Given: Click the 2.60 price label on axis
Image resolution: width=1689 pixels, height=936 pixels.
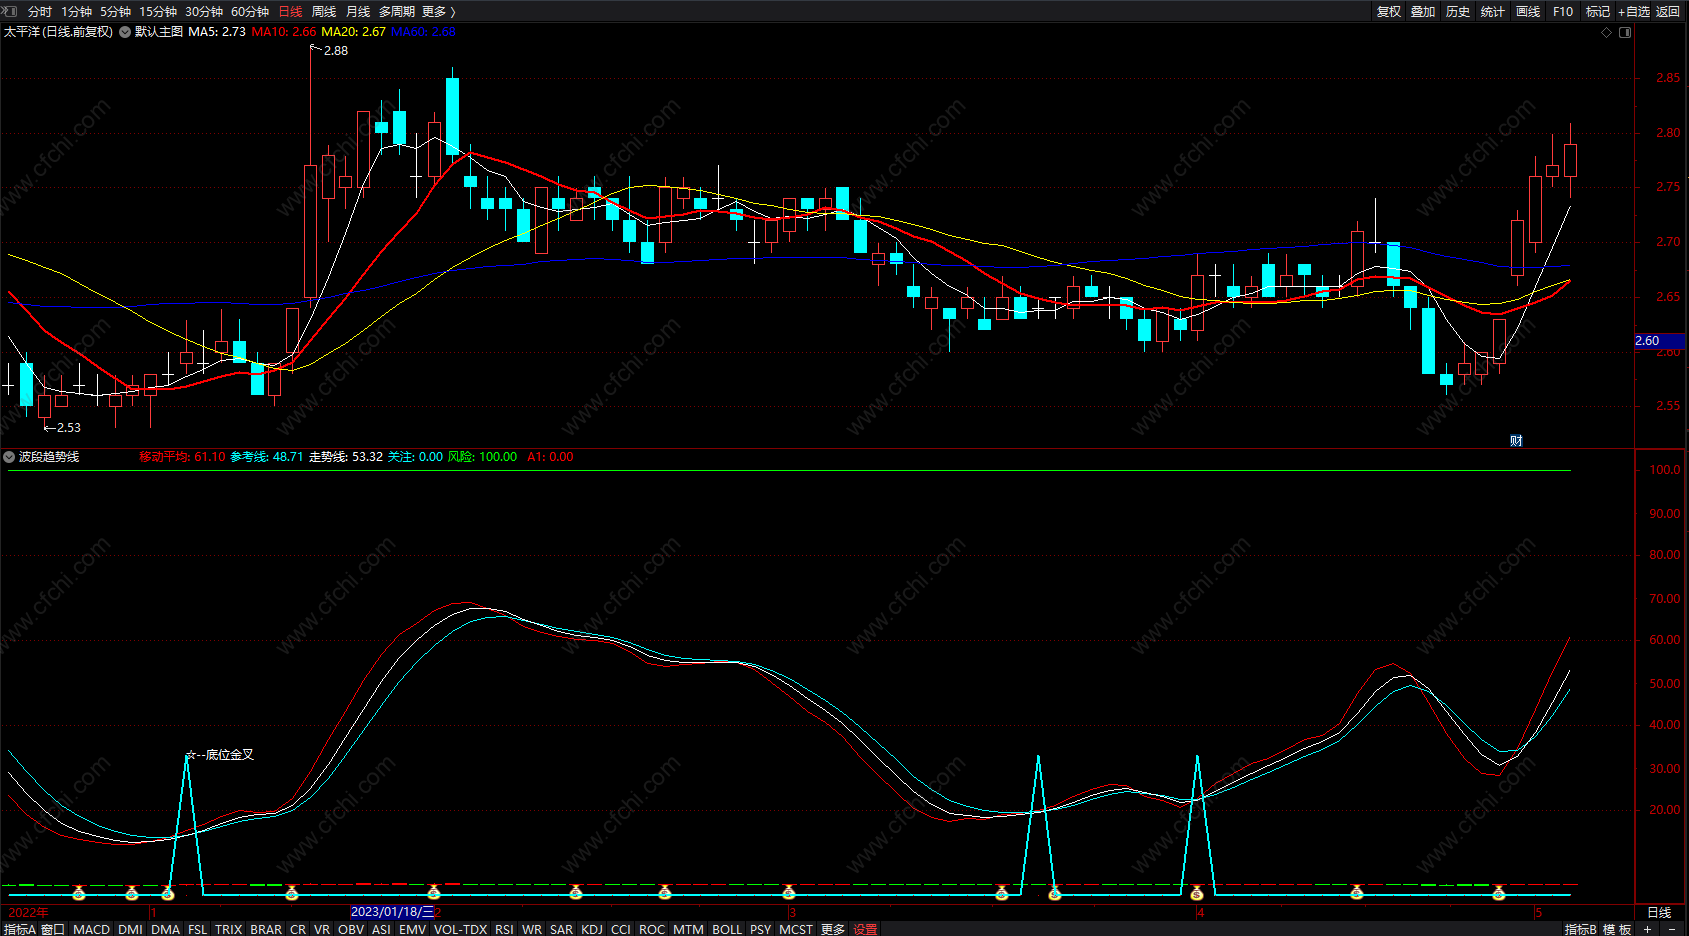Looking at the screenshot, I should pos(1648,341).
